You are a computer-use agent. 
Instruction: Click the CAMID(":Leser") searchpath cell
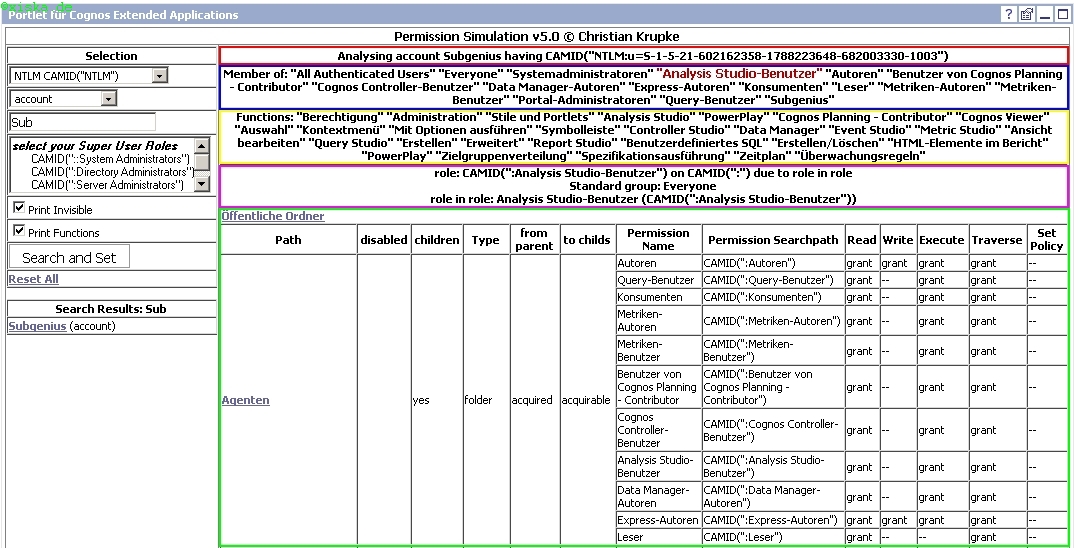point(773,537)
